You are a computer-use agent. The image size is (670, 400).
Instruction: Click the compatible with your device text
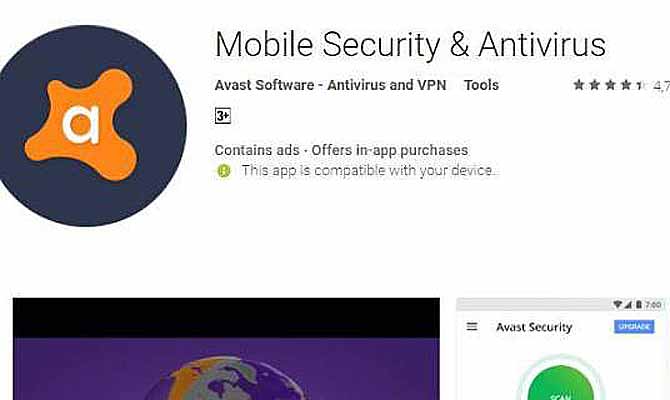pos(367,171)
